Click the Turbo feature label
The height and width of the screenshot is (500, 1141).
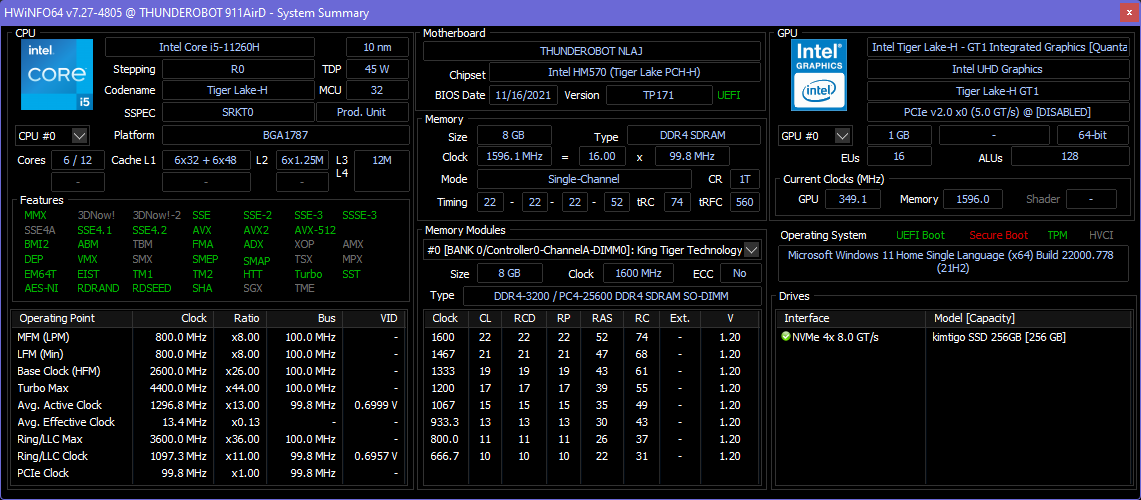click(308, 274)
